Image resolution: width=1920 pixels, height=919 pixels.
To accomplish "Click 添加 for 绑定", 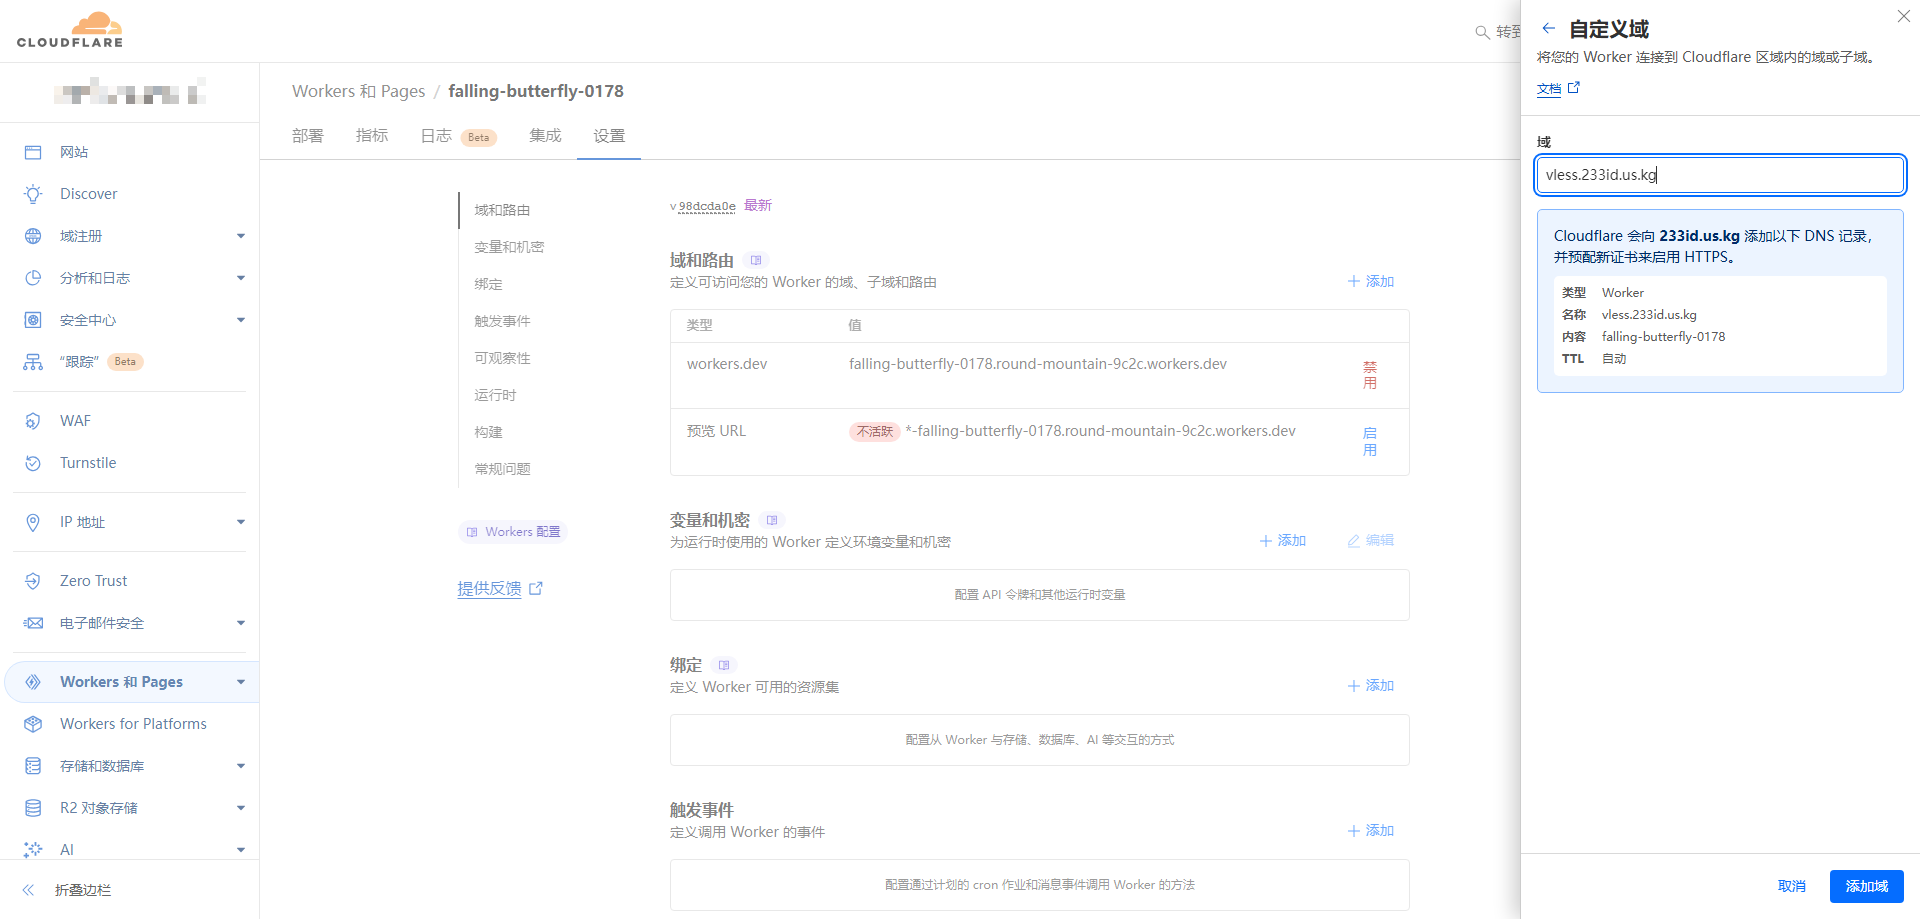I will coord(1371,686).
